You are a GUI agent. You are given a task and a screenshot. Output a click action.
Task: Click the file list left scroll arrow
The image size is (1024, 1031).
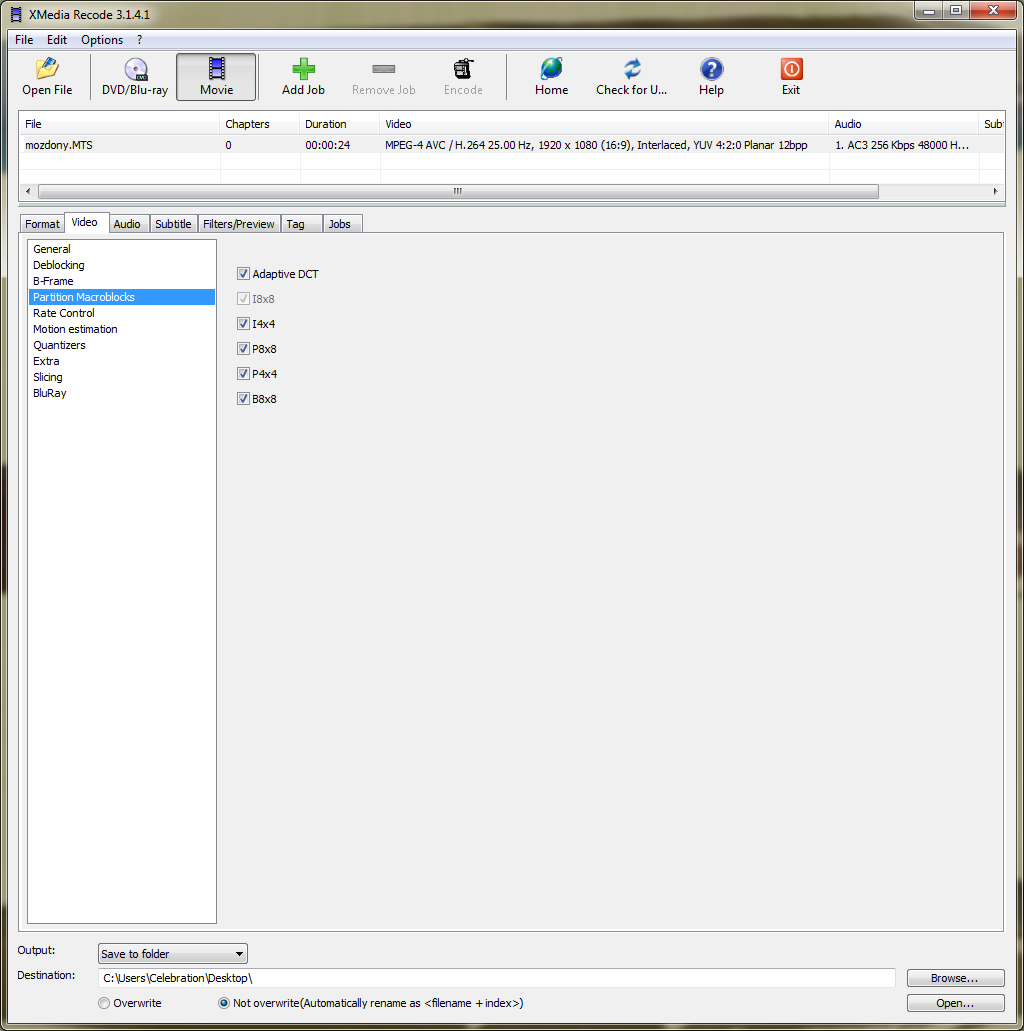click(28, 191)
